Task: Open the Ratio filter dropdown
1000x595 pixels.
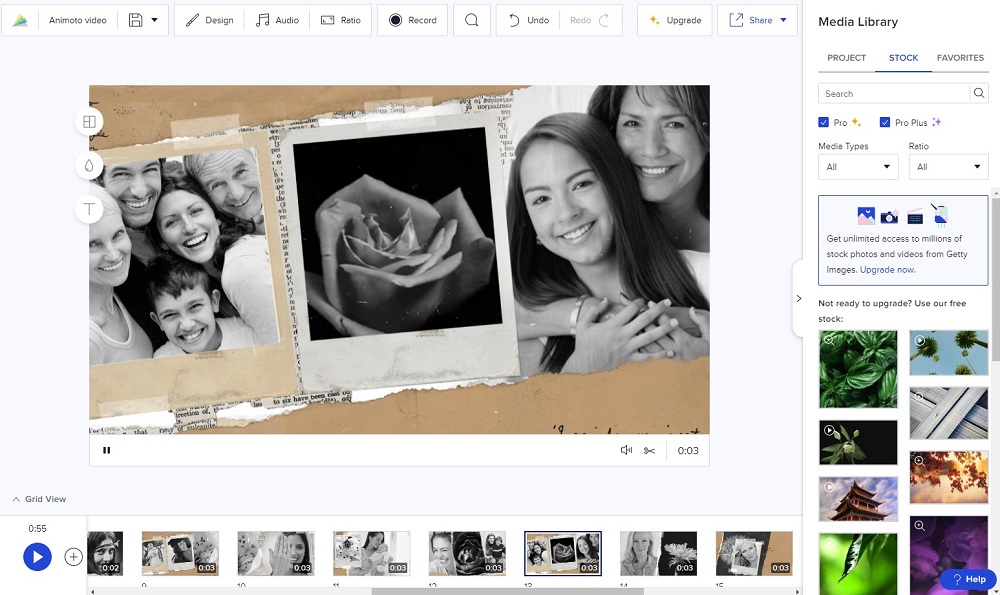Action: (x=948, y=167)
